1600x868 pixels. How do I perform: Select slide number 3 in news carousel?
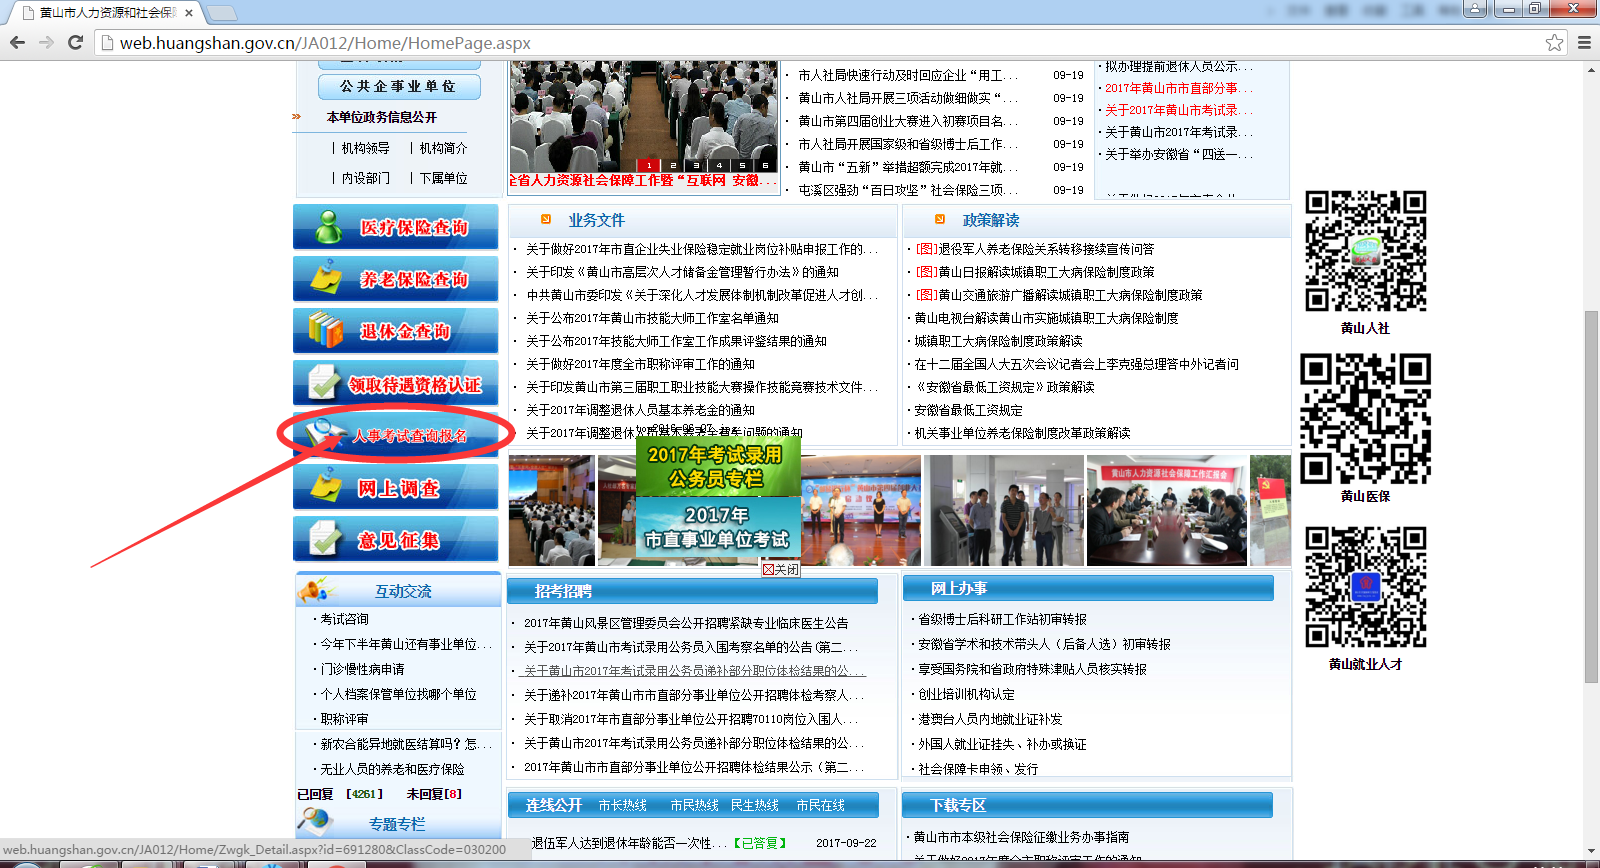coord(696,165)
